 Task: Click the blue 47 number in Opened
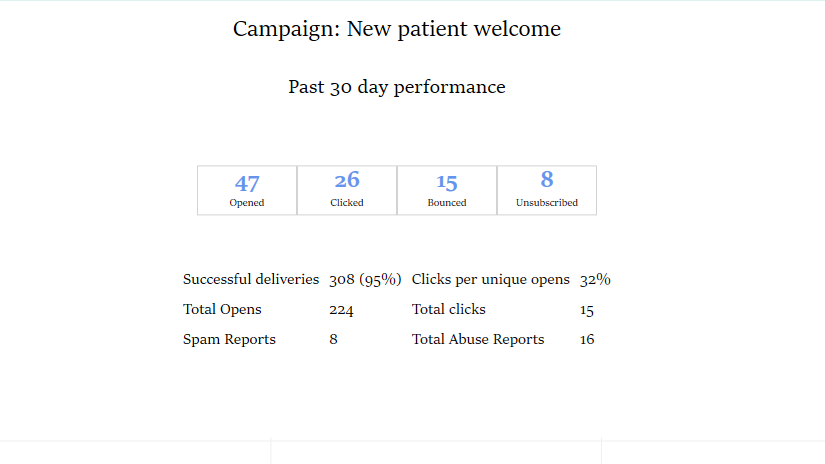(x=247, y=184)
